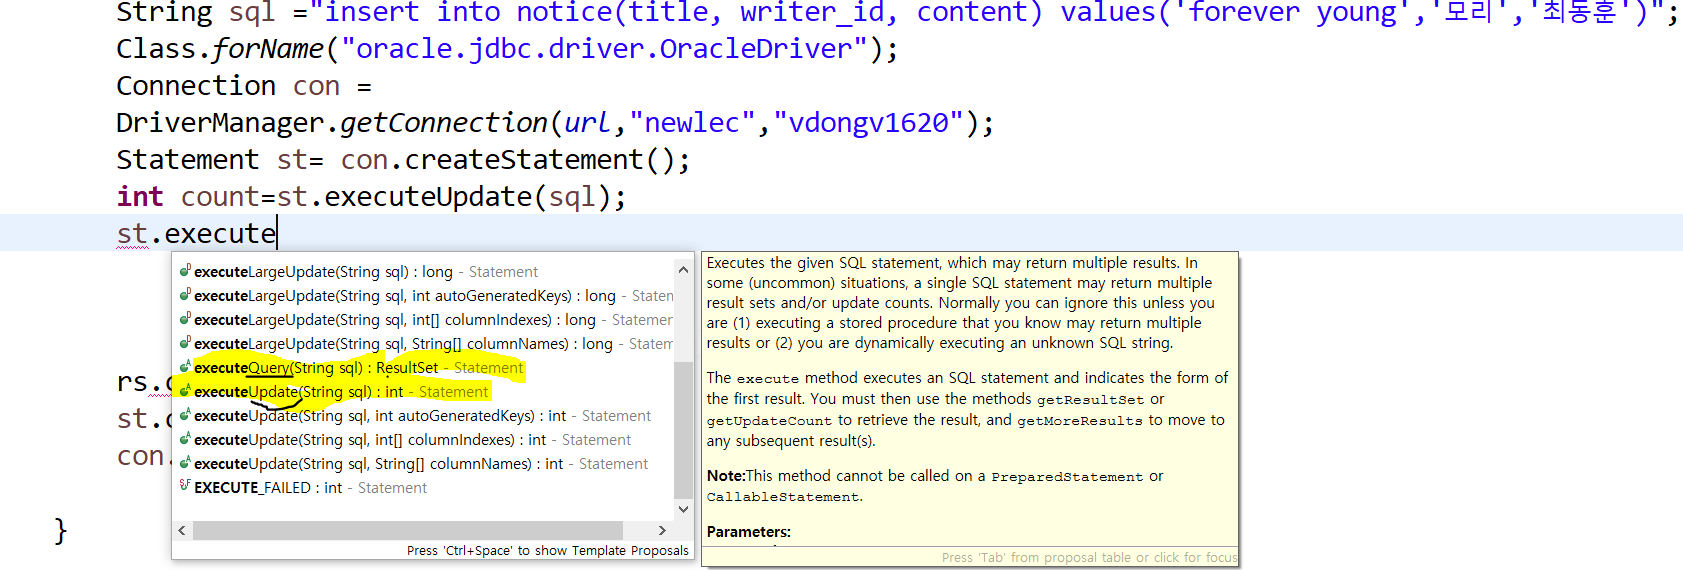
Task: Pick executeLargeUpdate with int autoGeneratedKeys proposal
Action: click(424, 296)
